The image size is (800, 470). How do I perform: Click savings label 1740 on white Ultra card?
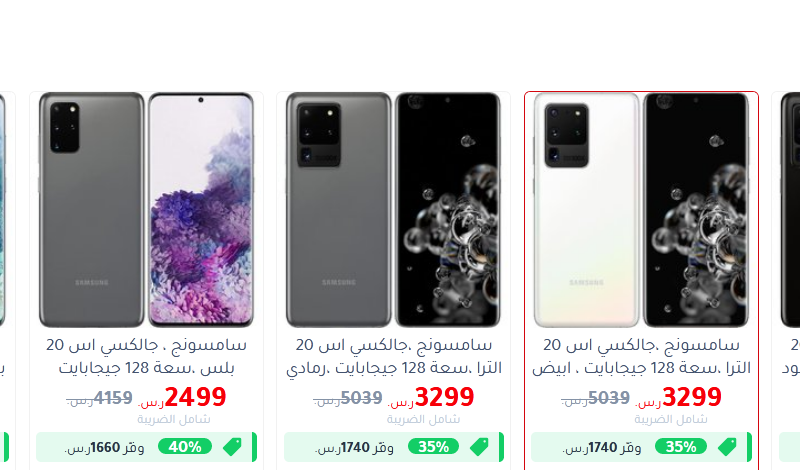tap(602, 448)
